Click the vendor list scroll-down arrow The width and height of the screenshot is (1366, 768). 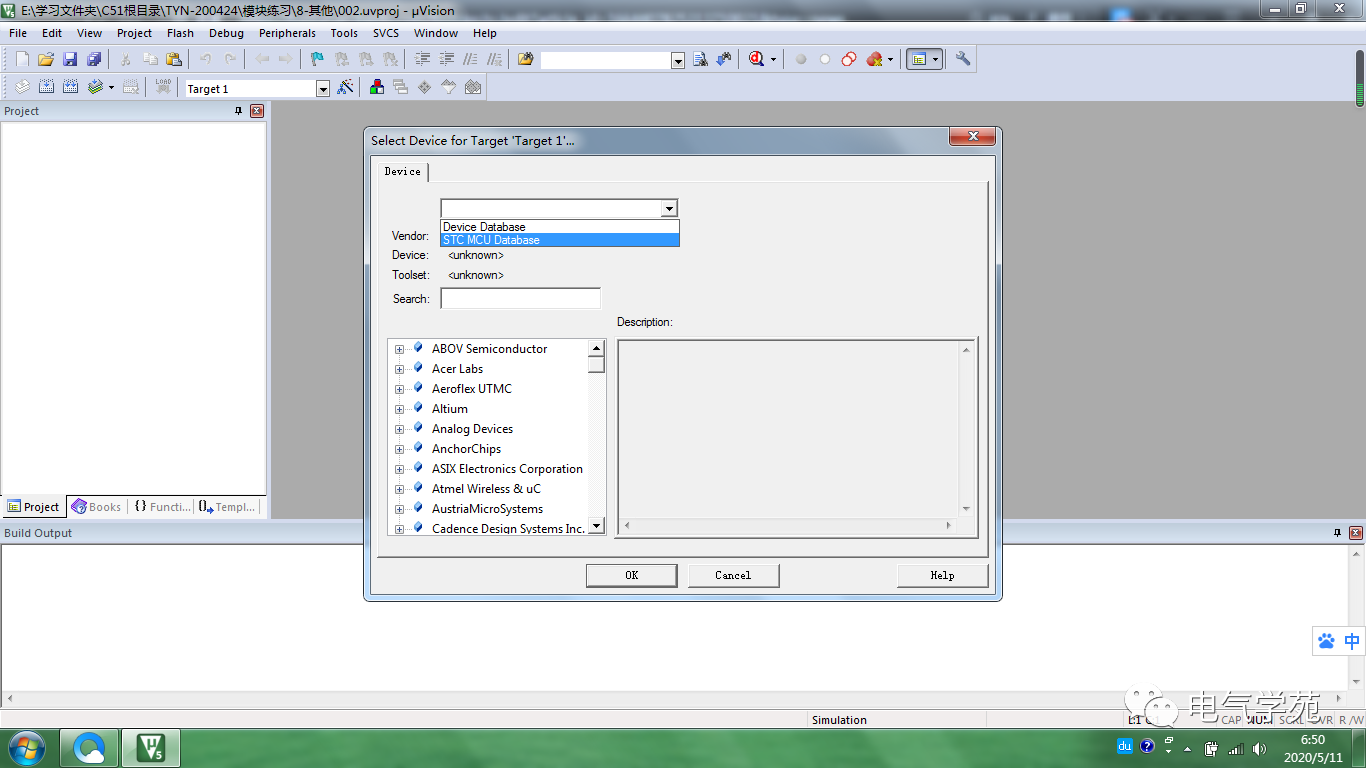coord(596,525)
